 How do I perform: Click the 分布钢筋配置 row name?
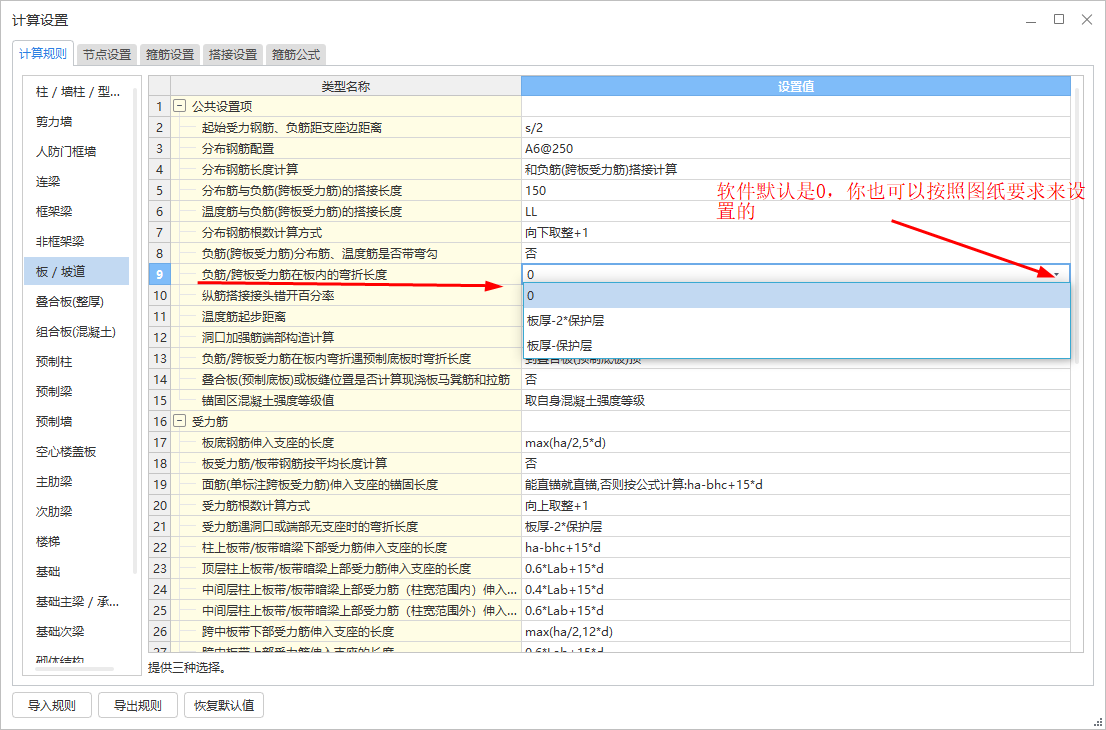tap(238, 149)
